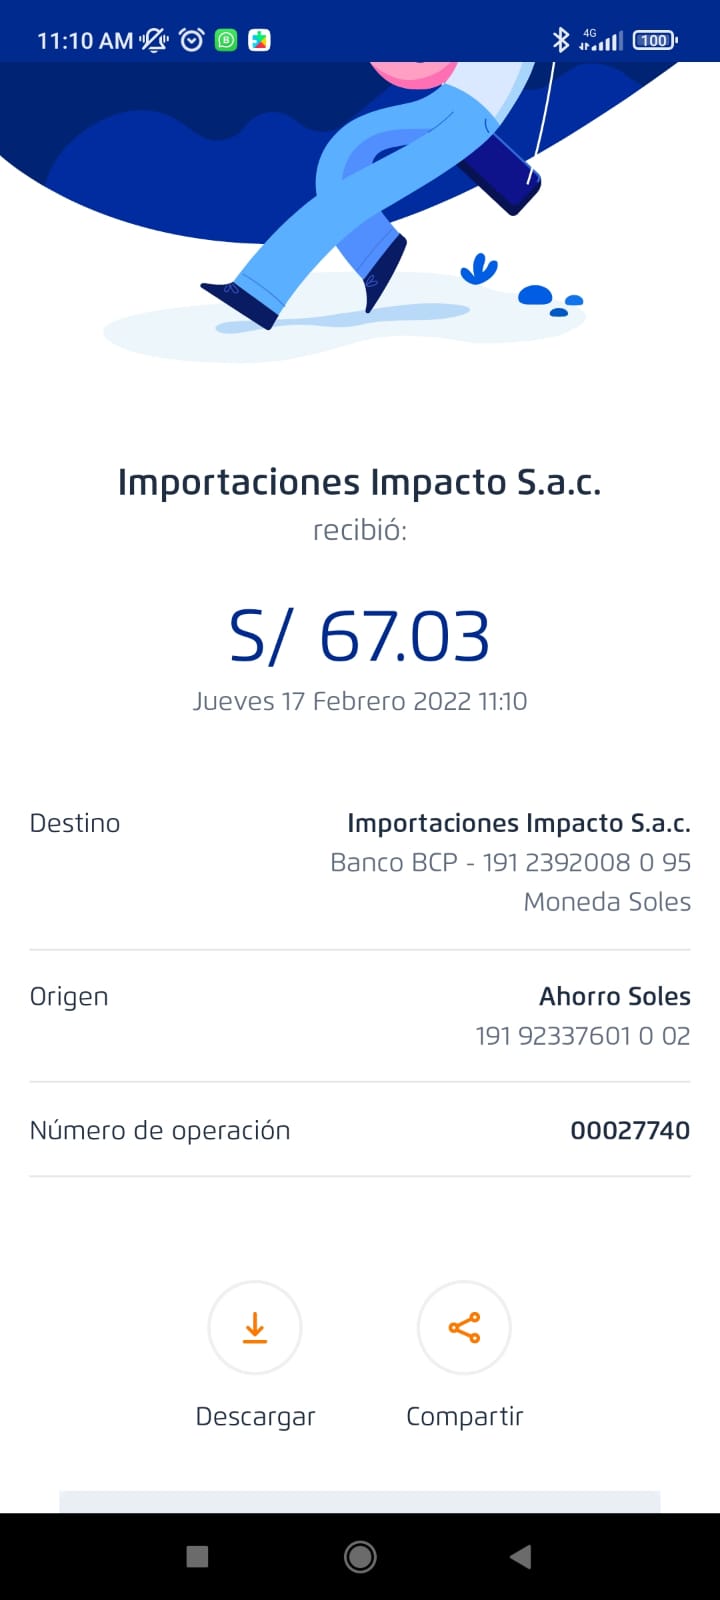Tap the Compartir share icon
The height and width of the screenshot is (1600, 720).
point(464,1327)
